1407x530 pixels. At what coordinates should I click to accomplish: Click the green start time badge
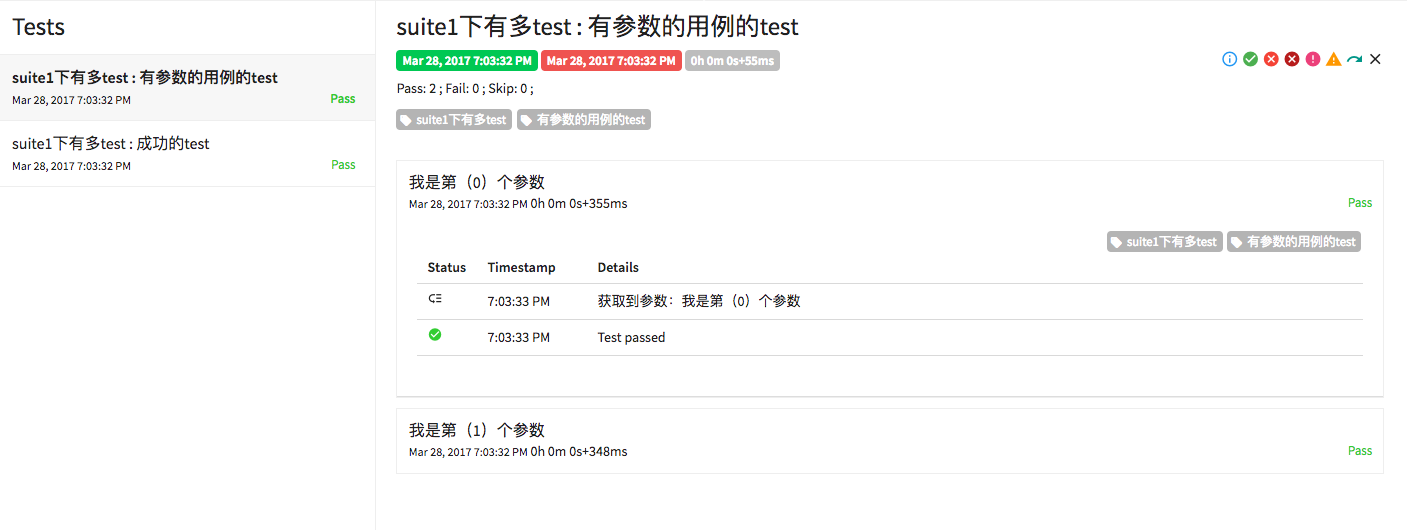point(467,61)
